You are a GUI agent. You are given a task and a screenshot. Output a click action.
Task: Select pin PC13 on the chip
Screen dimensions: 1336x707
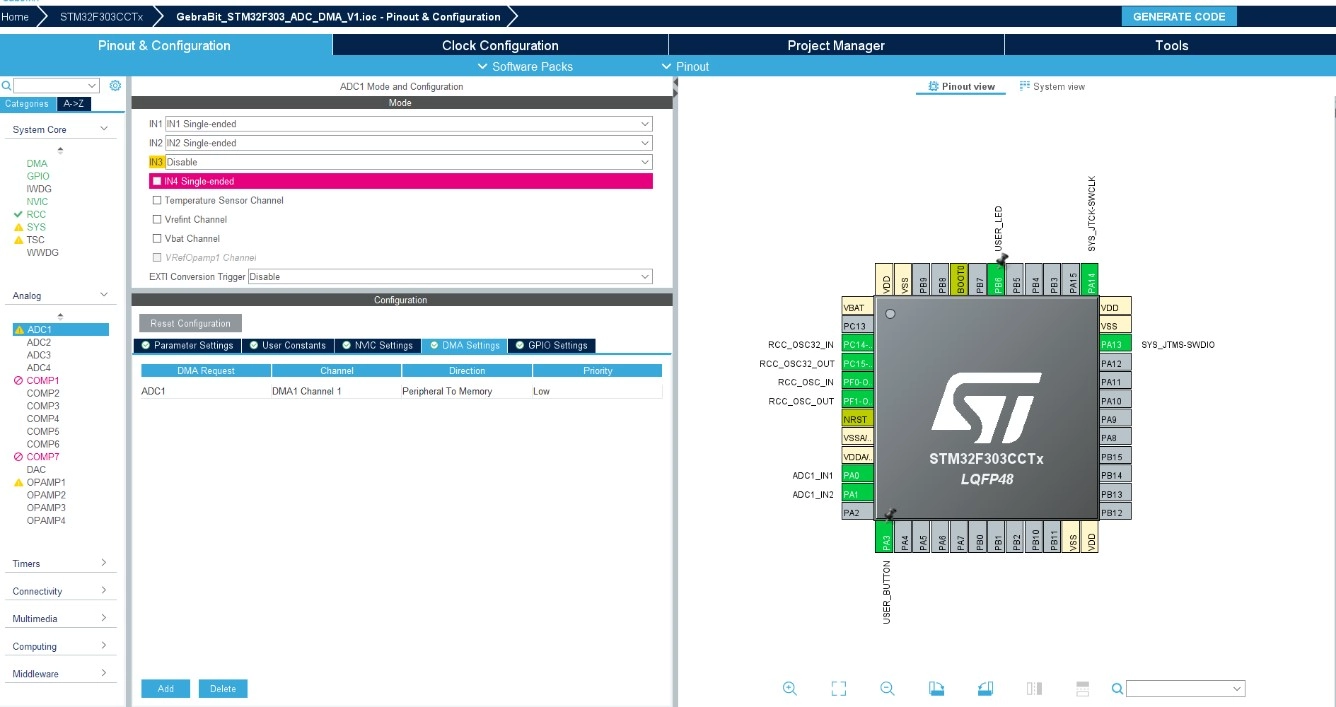pyautogui.click(x=858, y=326)
